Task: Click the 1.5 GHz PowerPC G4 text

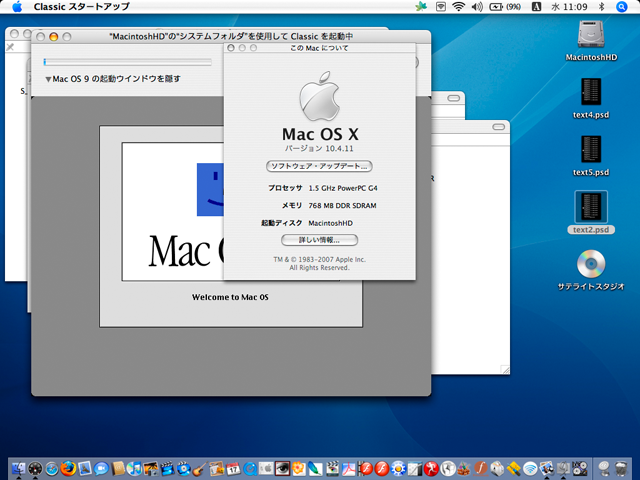Action: 343,188
